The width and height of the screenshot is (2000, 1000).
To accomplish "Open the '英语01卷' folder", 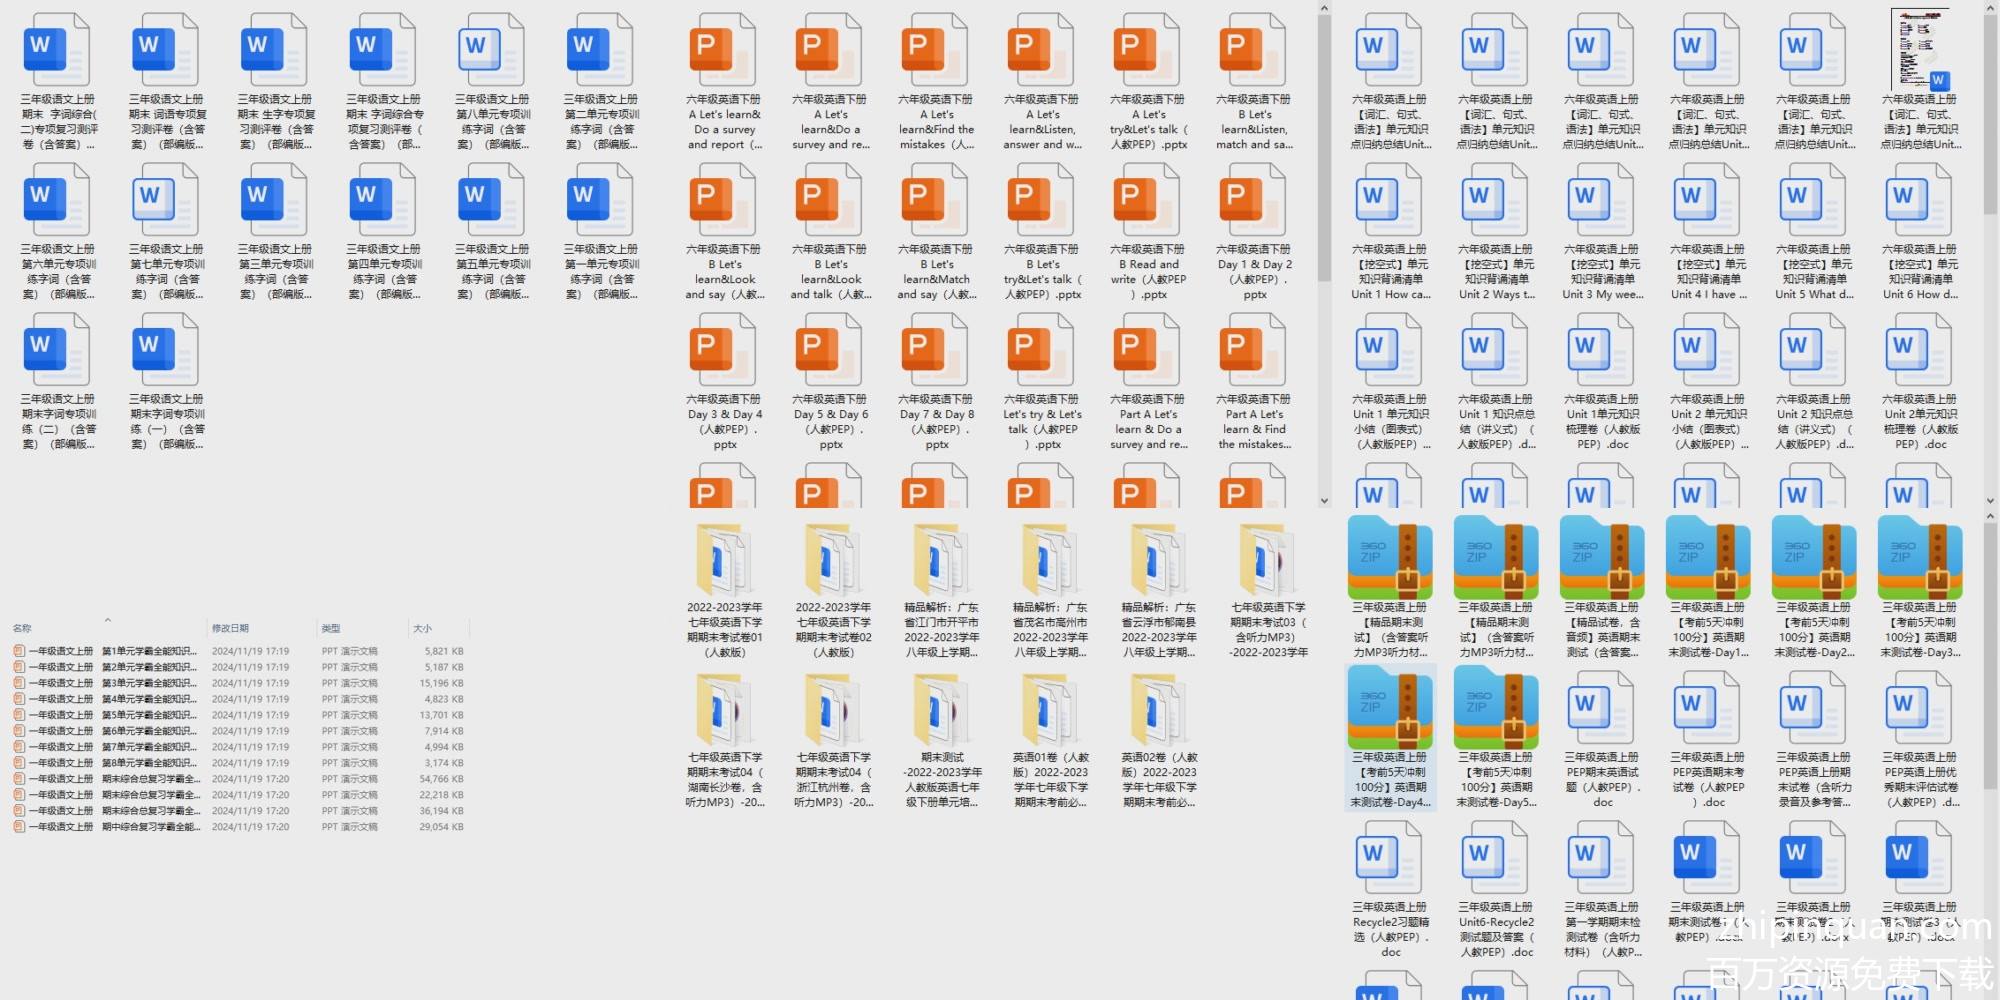I will coord(1049,712).
